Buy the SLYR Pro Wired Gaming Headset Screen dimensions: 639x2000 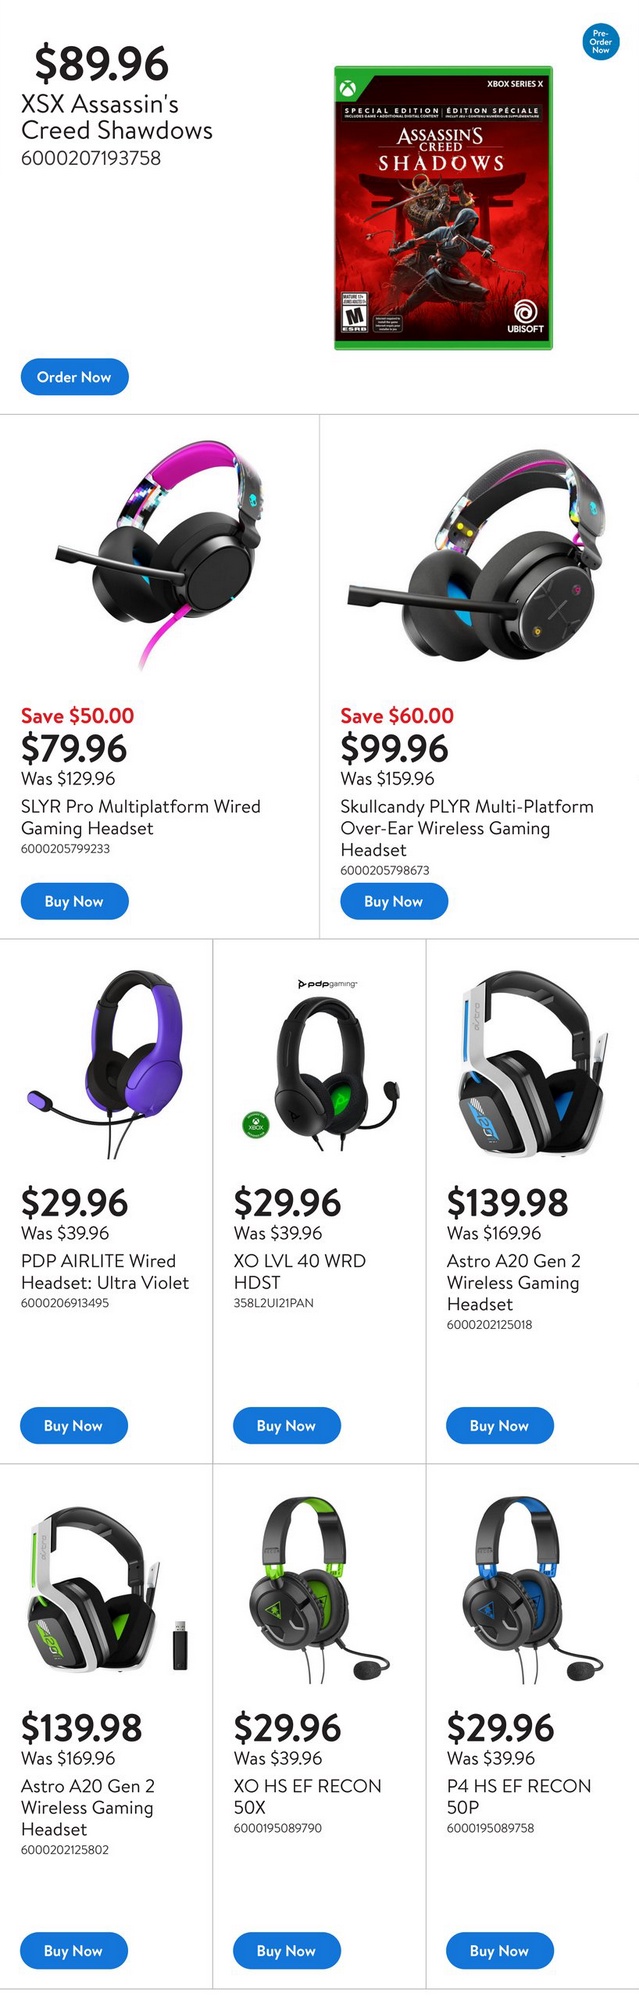point(74,901)
